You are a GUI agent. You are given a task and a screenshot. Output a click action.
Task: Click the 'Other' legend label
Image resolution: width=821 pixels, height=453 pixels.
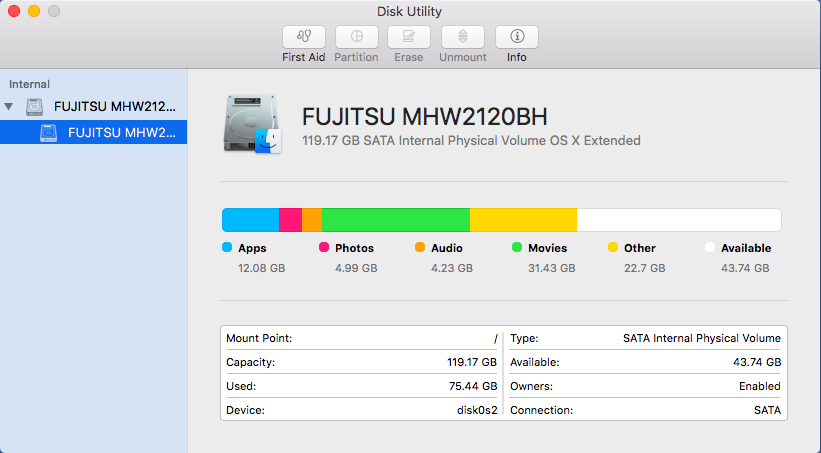pyautogui.click(x=640, y=248)
